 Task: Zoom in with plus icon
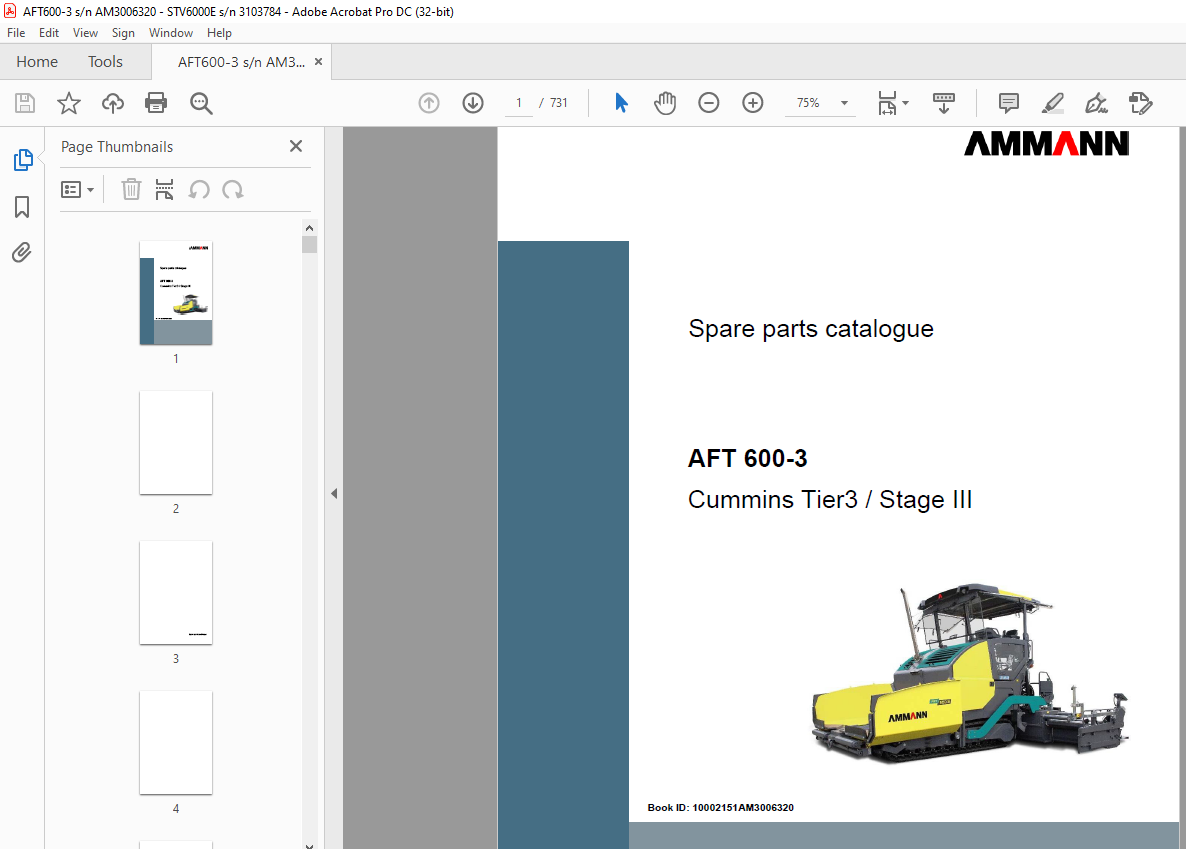point(753,103)
